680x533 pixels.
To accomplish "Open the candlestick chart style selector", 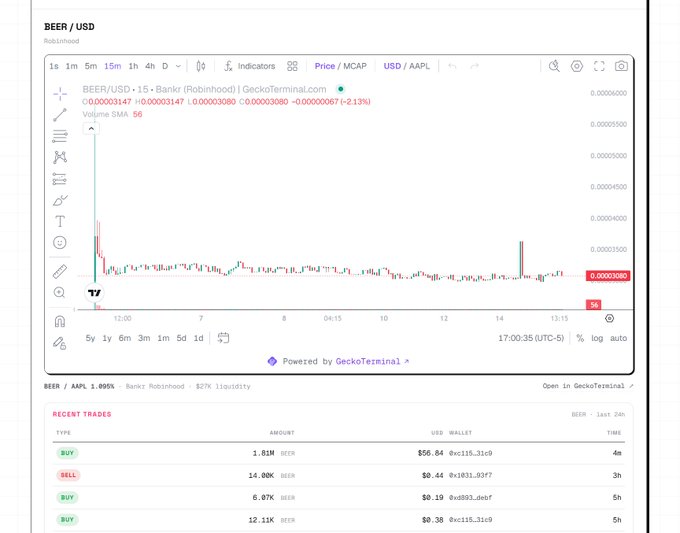I will point(201,66).
